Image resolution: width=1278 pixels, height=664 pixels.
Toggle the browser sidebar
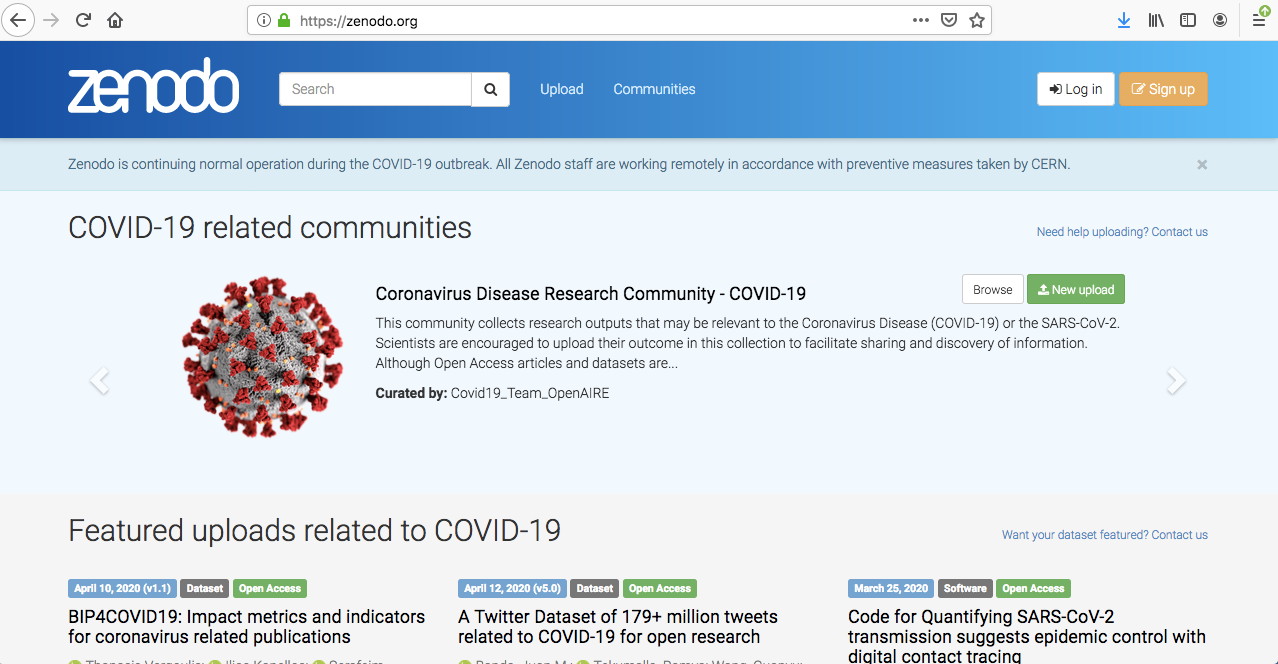coord(1188,20)
